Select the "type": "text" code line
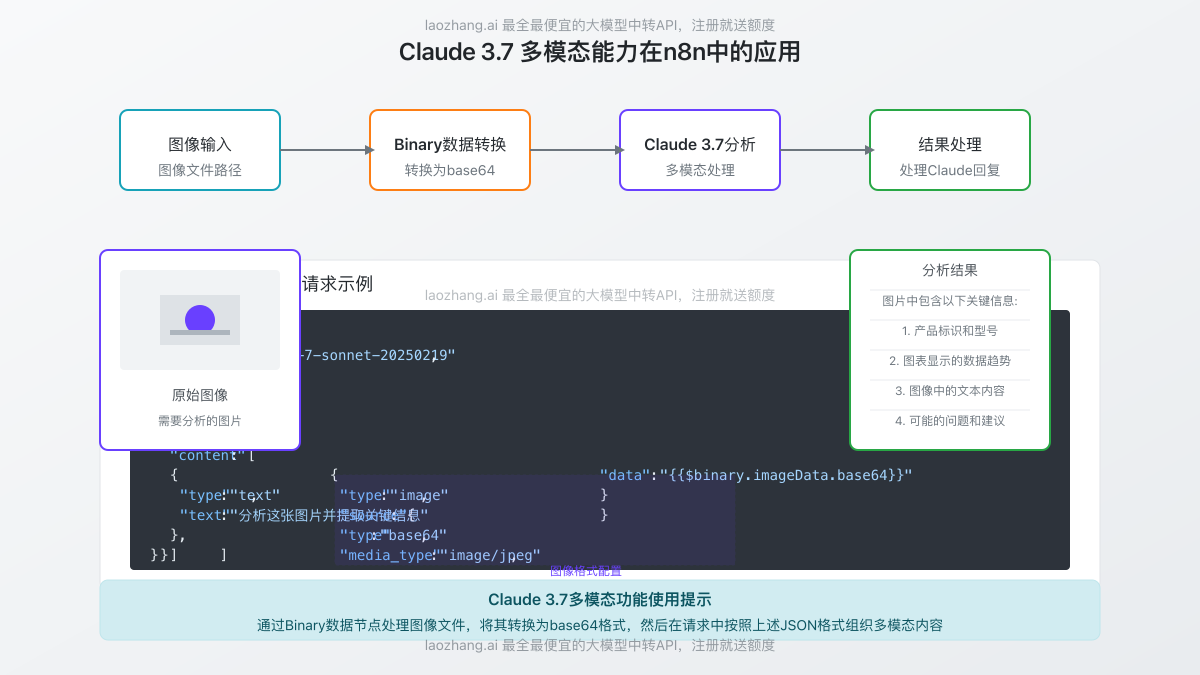1200x675 pixels. 230,495
